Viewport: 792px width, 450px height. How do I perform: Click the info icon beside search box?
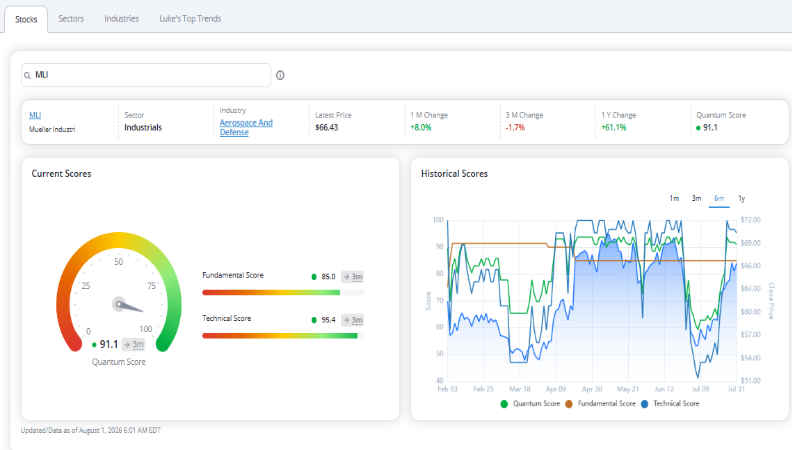coord(280,75)
